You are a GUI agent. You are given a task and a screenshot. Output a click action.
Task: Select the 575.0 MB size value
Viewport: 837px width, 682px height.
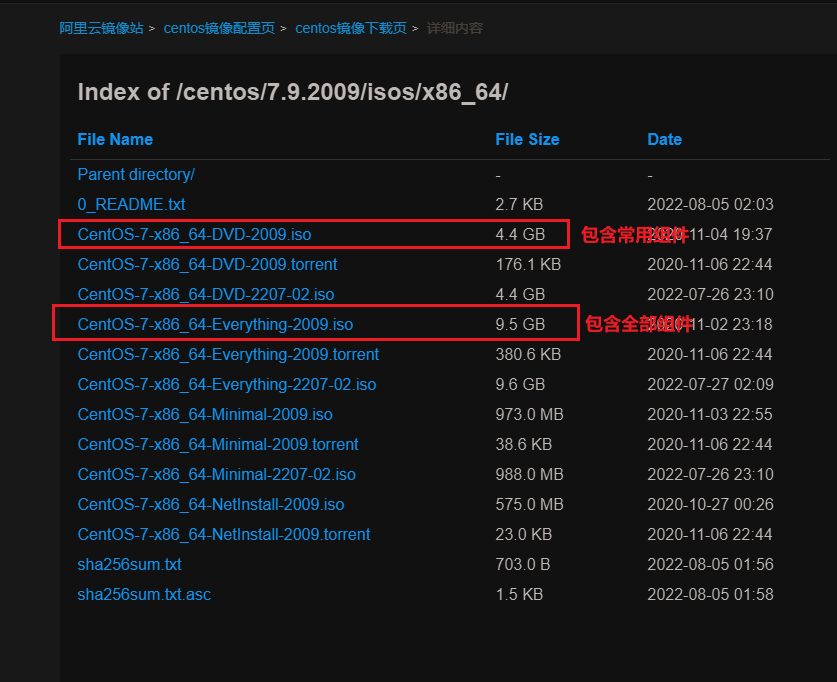(530, 504)
